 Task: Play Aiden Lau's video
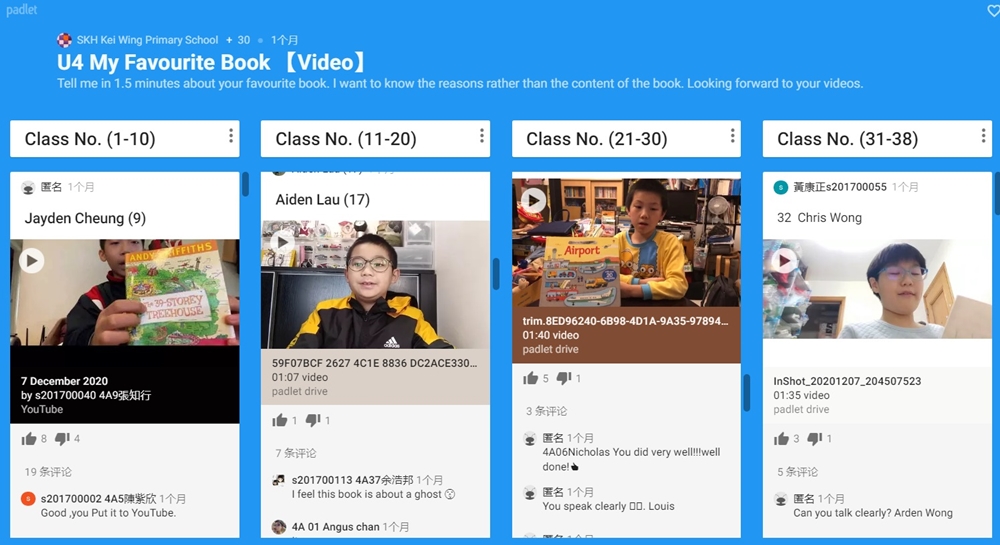pos(283,242)
